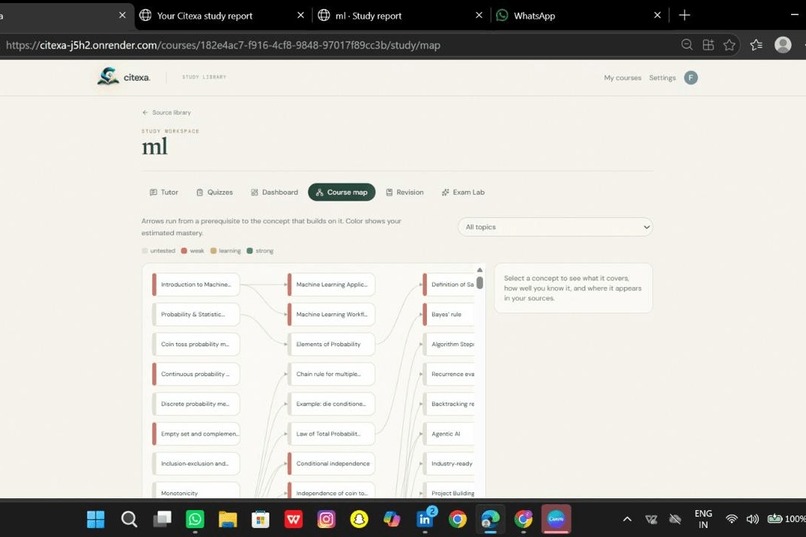The width and height of the screenshot is (806, 537).
Task: Switch to the WhatsApp browser tab
Action: (576, 15)
